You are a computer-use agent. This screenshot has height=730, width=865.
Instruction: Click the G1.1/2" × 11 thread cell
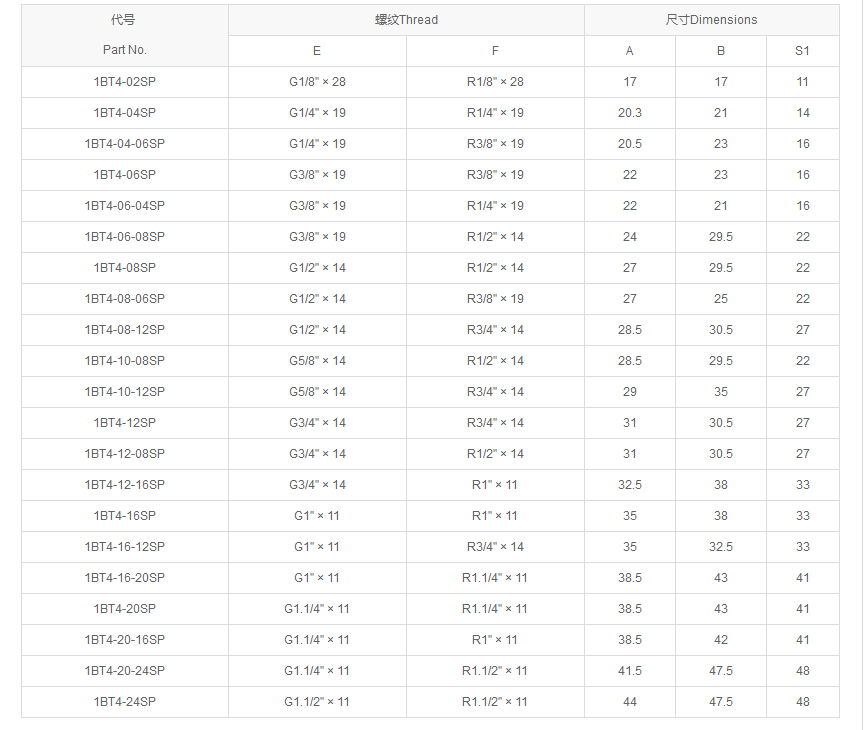pos(317,702)
